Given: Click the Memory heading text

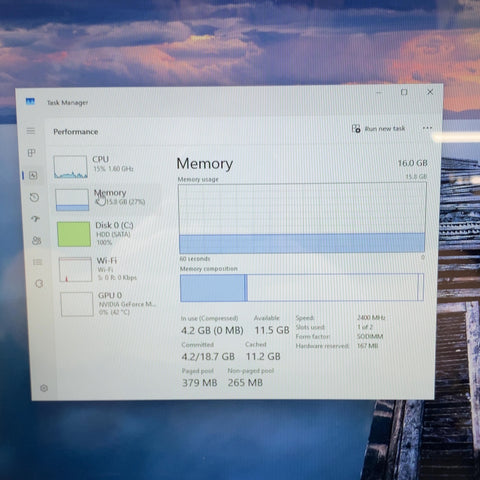Looking at the screenshot, I should click(x=205, y=164).
